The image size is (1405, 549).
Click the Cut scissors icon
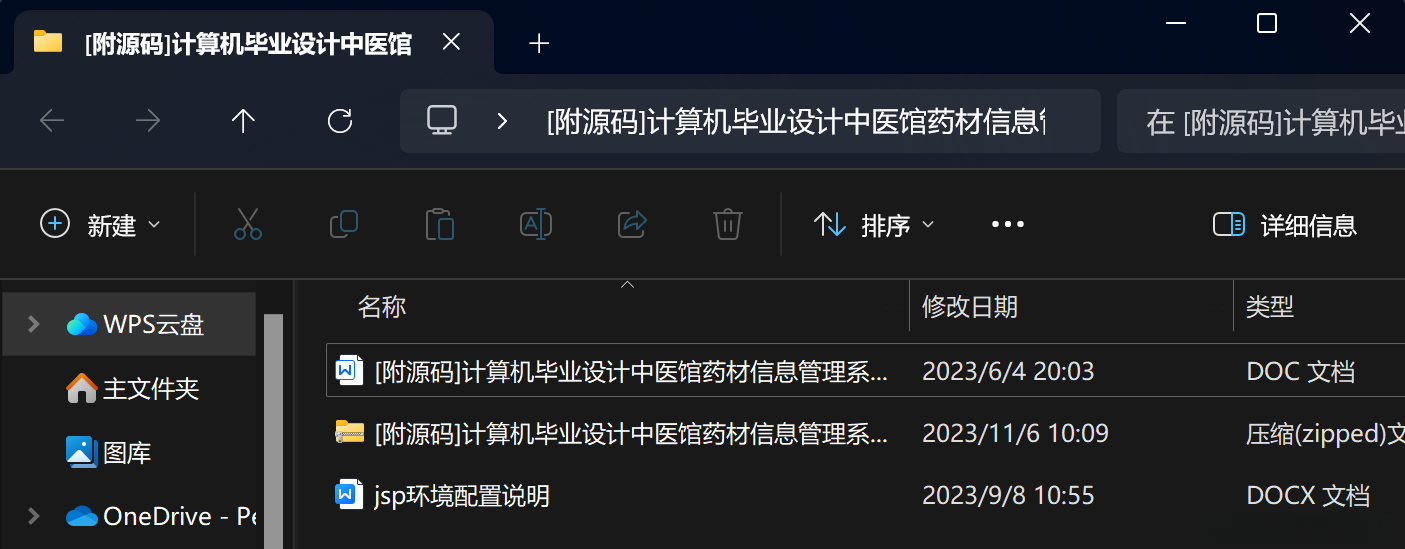pyautogui.click(x=248, y=224)
